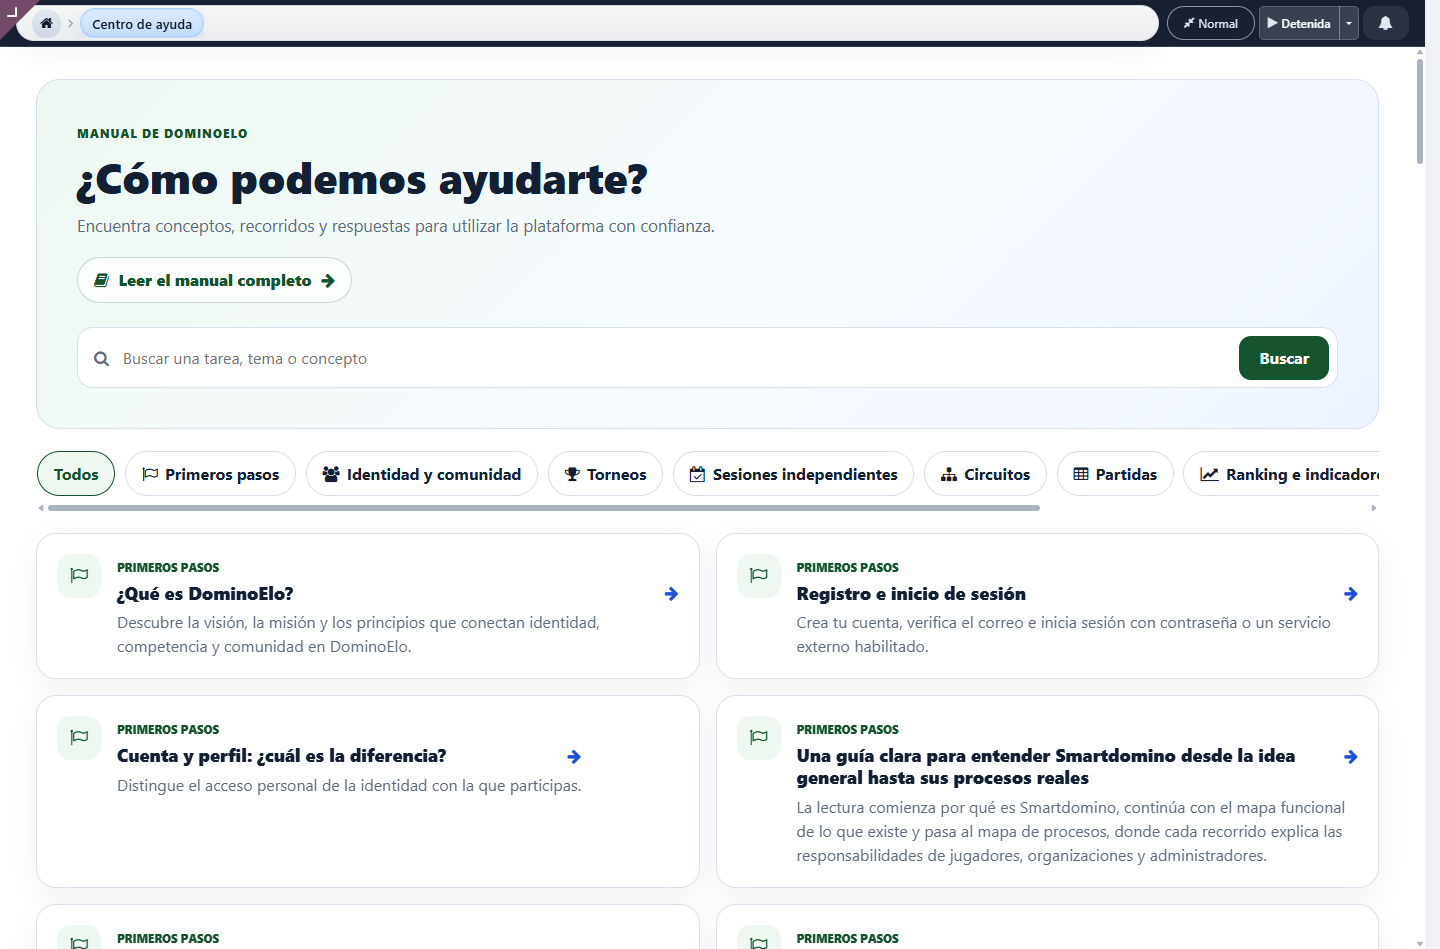Toggle the Normal pin mode button
This screenshot has width=1440, height=949.
click(x=1210, y=23)
